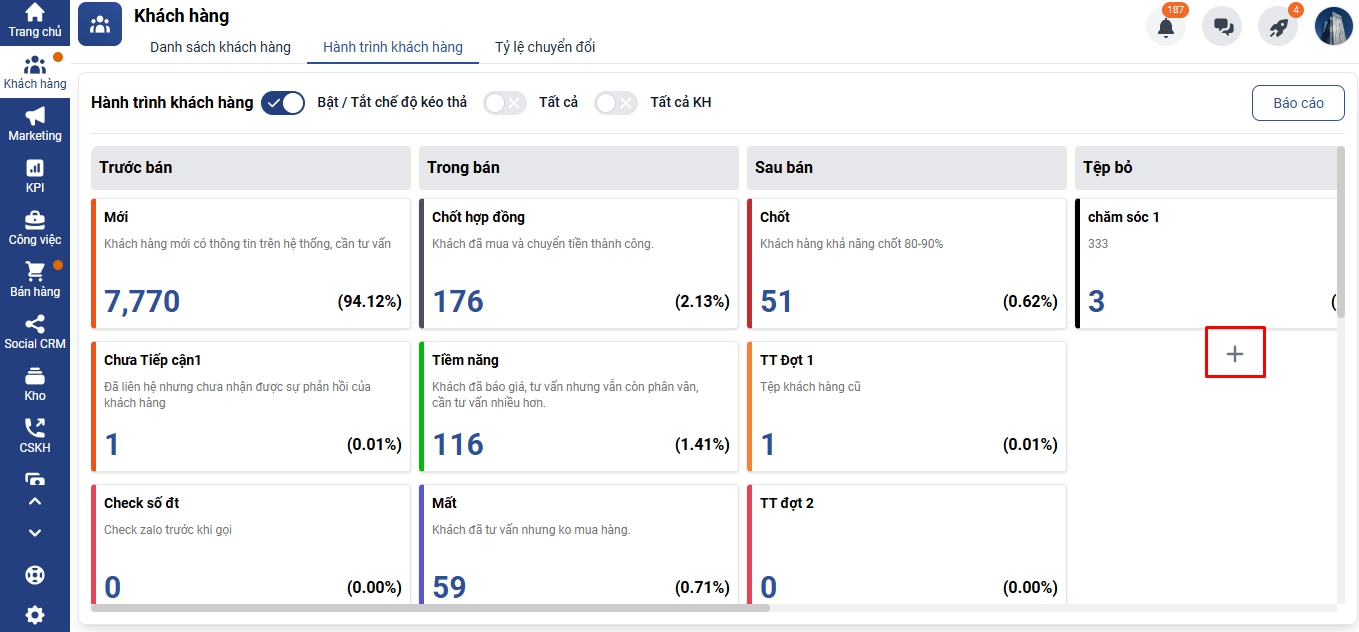Switch to Tỷ lệ chuyển đổi tab
The height and width of the screenshot is (632, 1359).
(x=545, y=47)
